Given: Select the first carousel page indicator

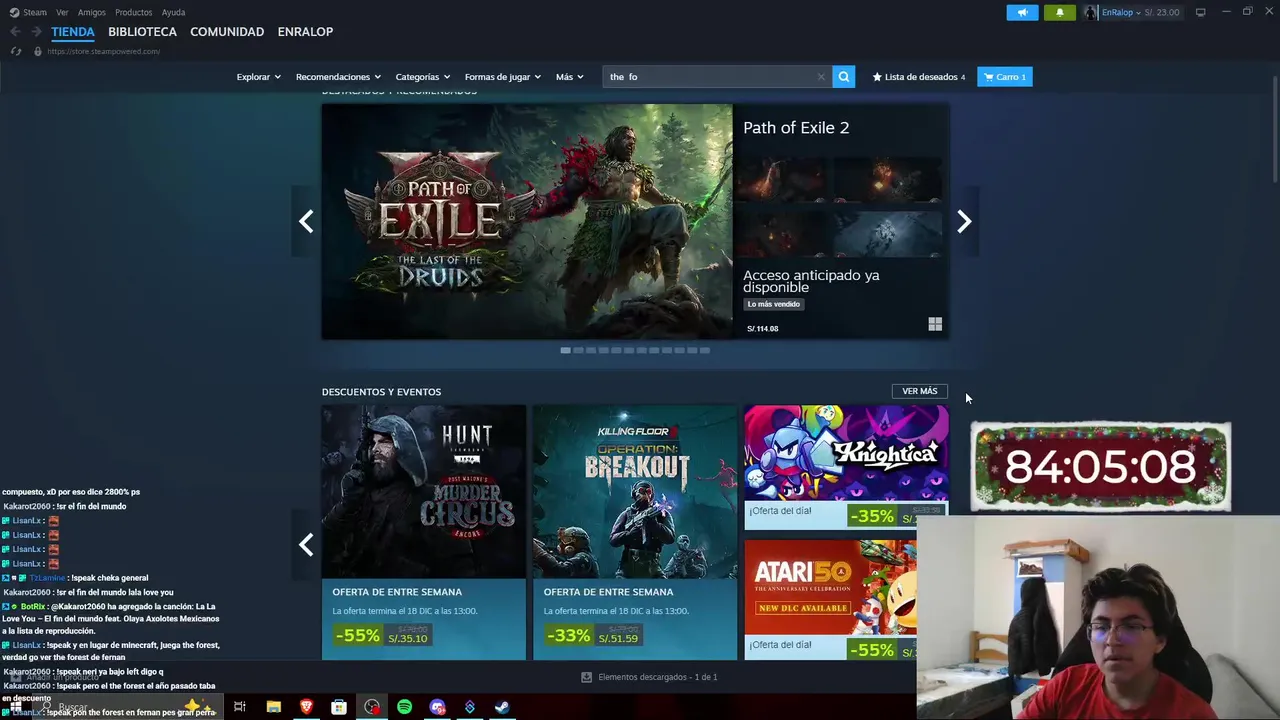Looking at the screenshot, I should pyautogui.click(x=565, y=350).
